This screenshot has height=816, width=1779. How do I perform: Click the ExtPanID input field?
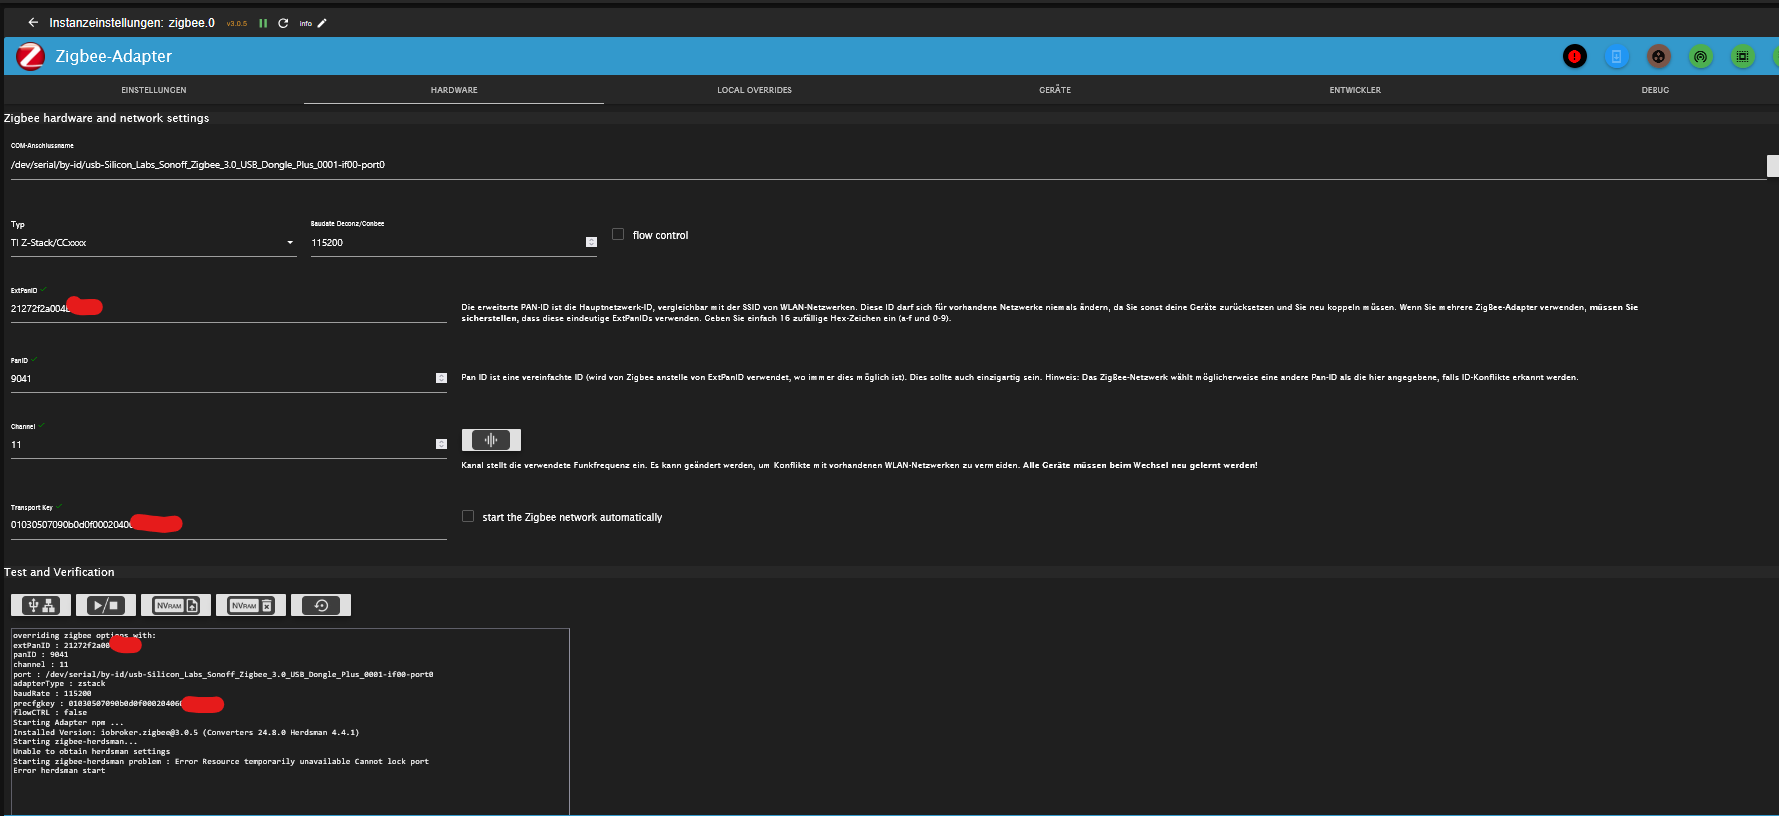[x=229, y=309]
